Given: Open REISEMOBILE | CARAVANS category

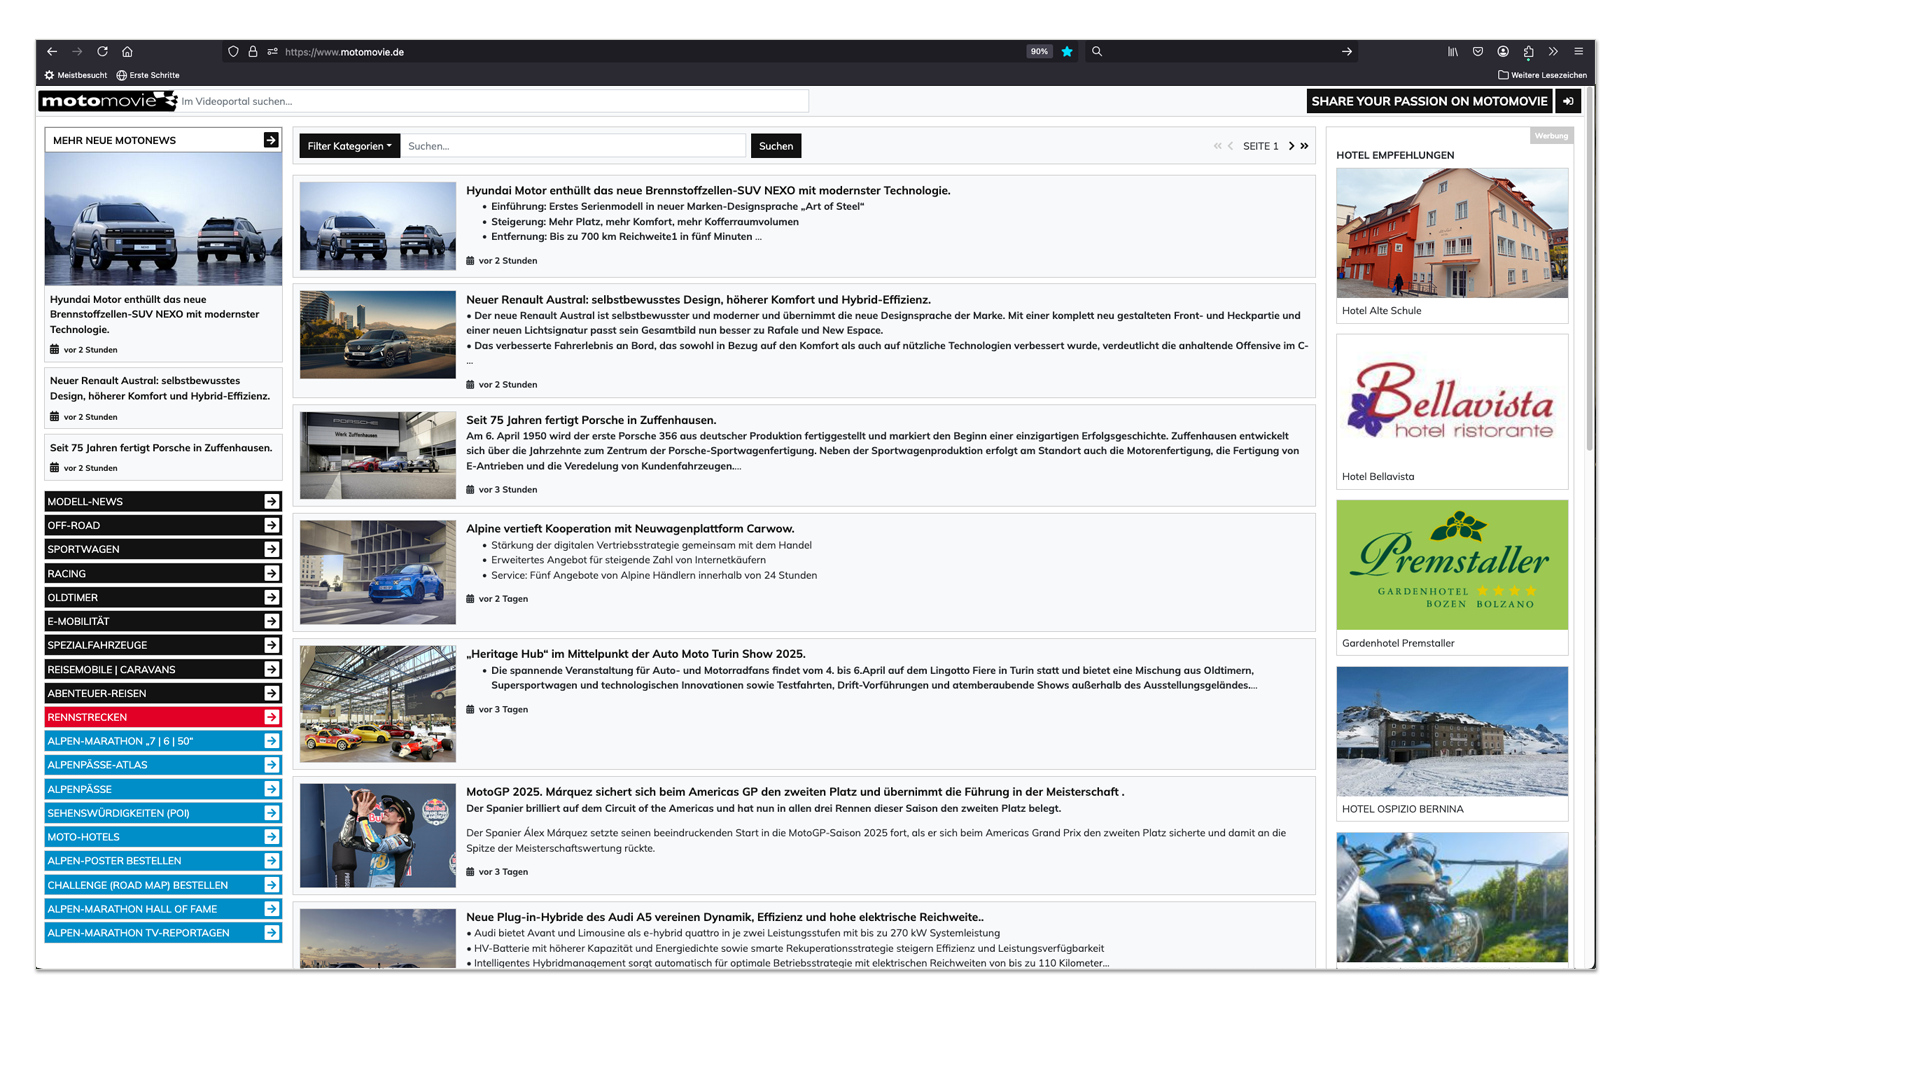Looking at the screenshot, I should tap(163, 669).
